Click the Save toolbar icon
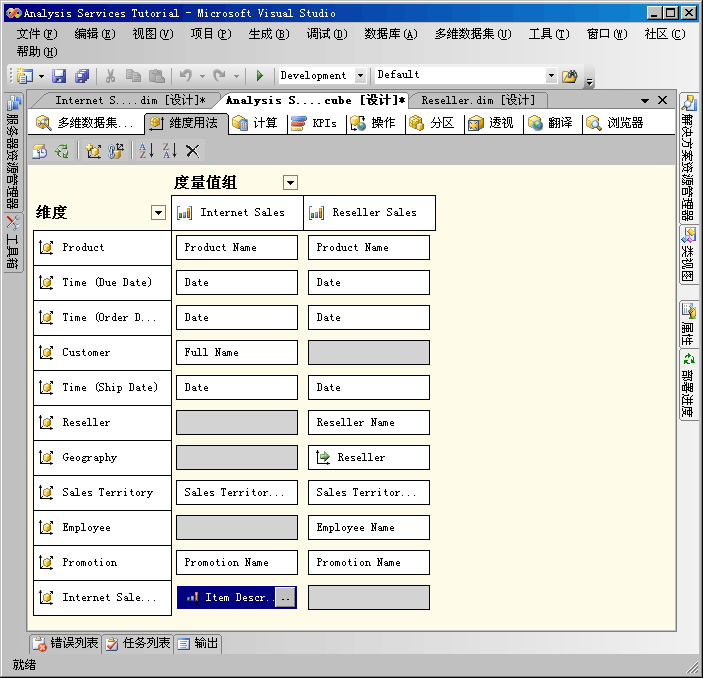This screenshot has height=678, width=703. tap(59, 76)
